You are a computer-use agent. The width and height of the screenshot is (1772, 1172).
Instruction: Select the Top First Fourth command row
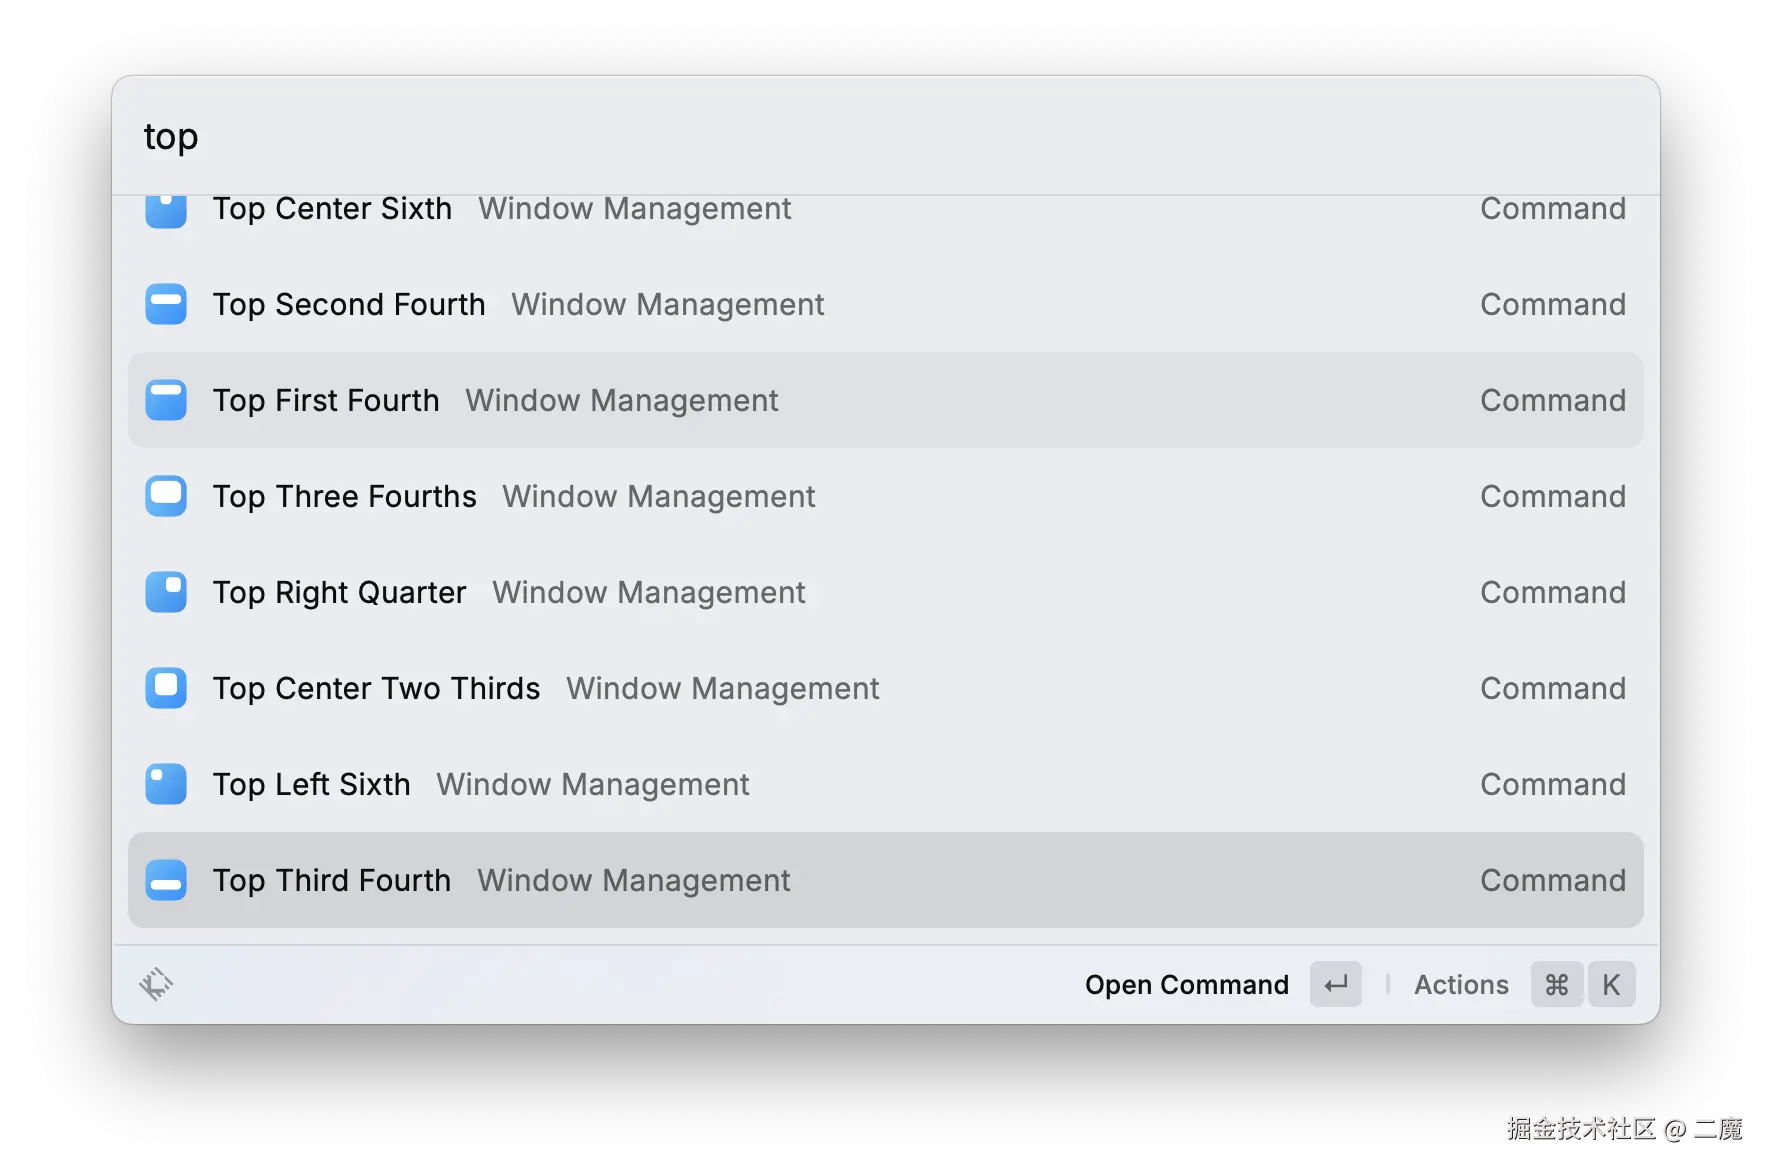[x=700, y=400]
